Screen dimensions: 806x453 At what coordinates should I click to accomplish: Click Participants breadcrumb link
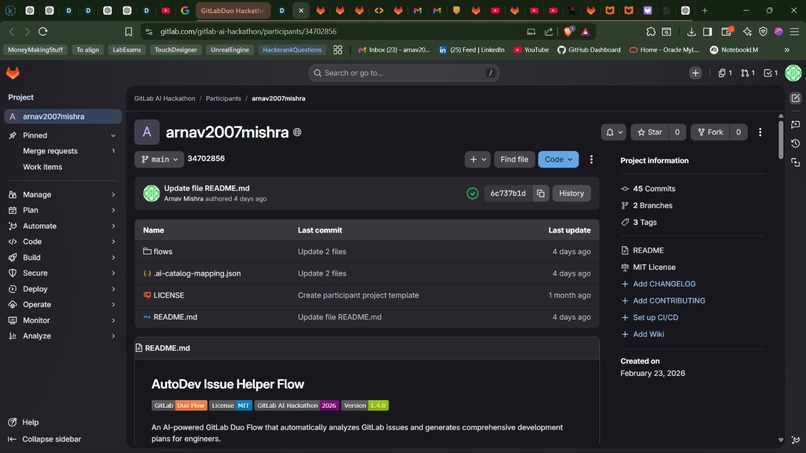pos(223,98)
